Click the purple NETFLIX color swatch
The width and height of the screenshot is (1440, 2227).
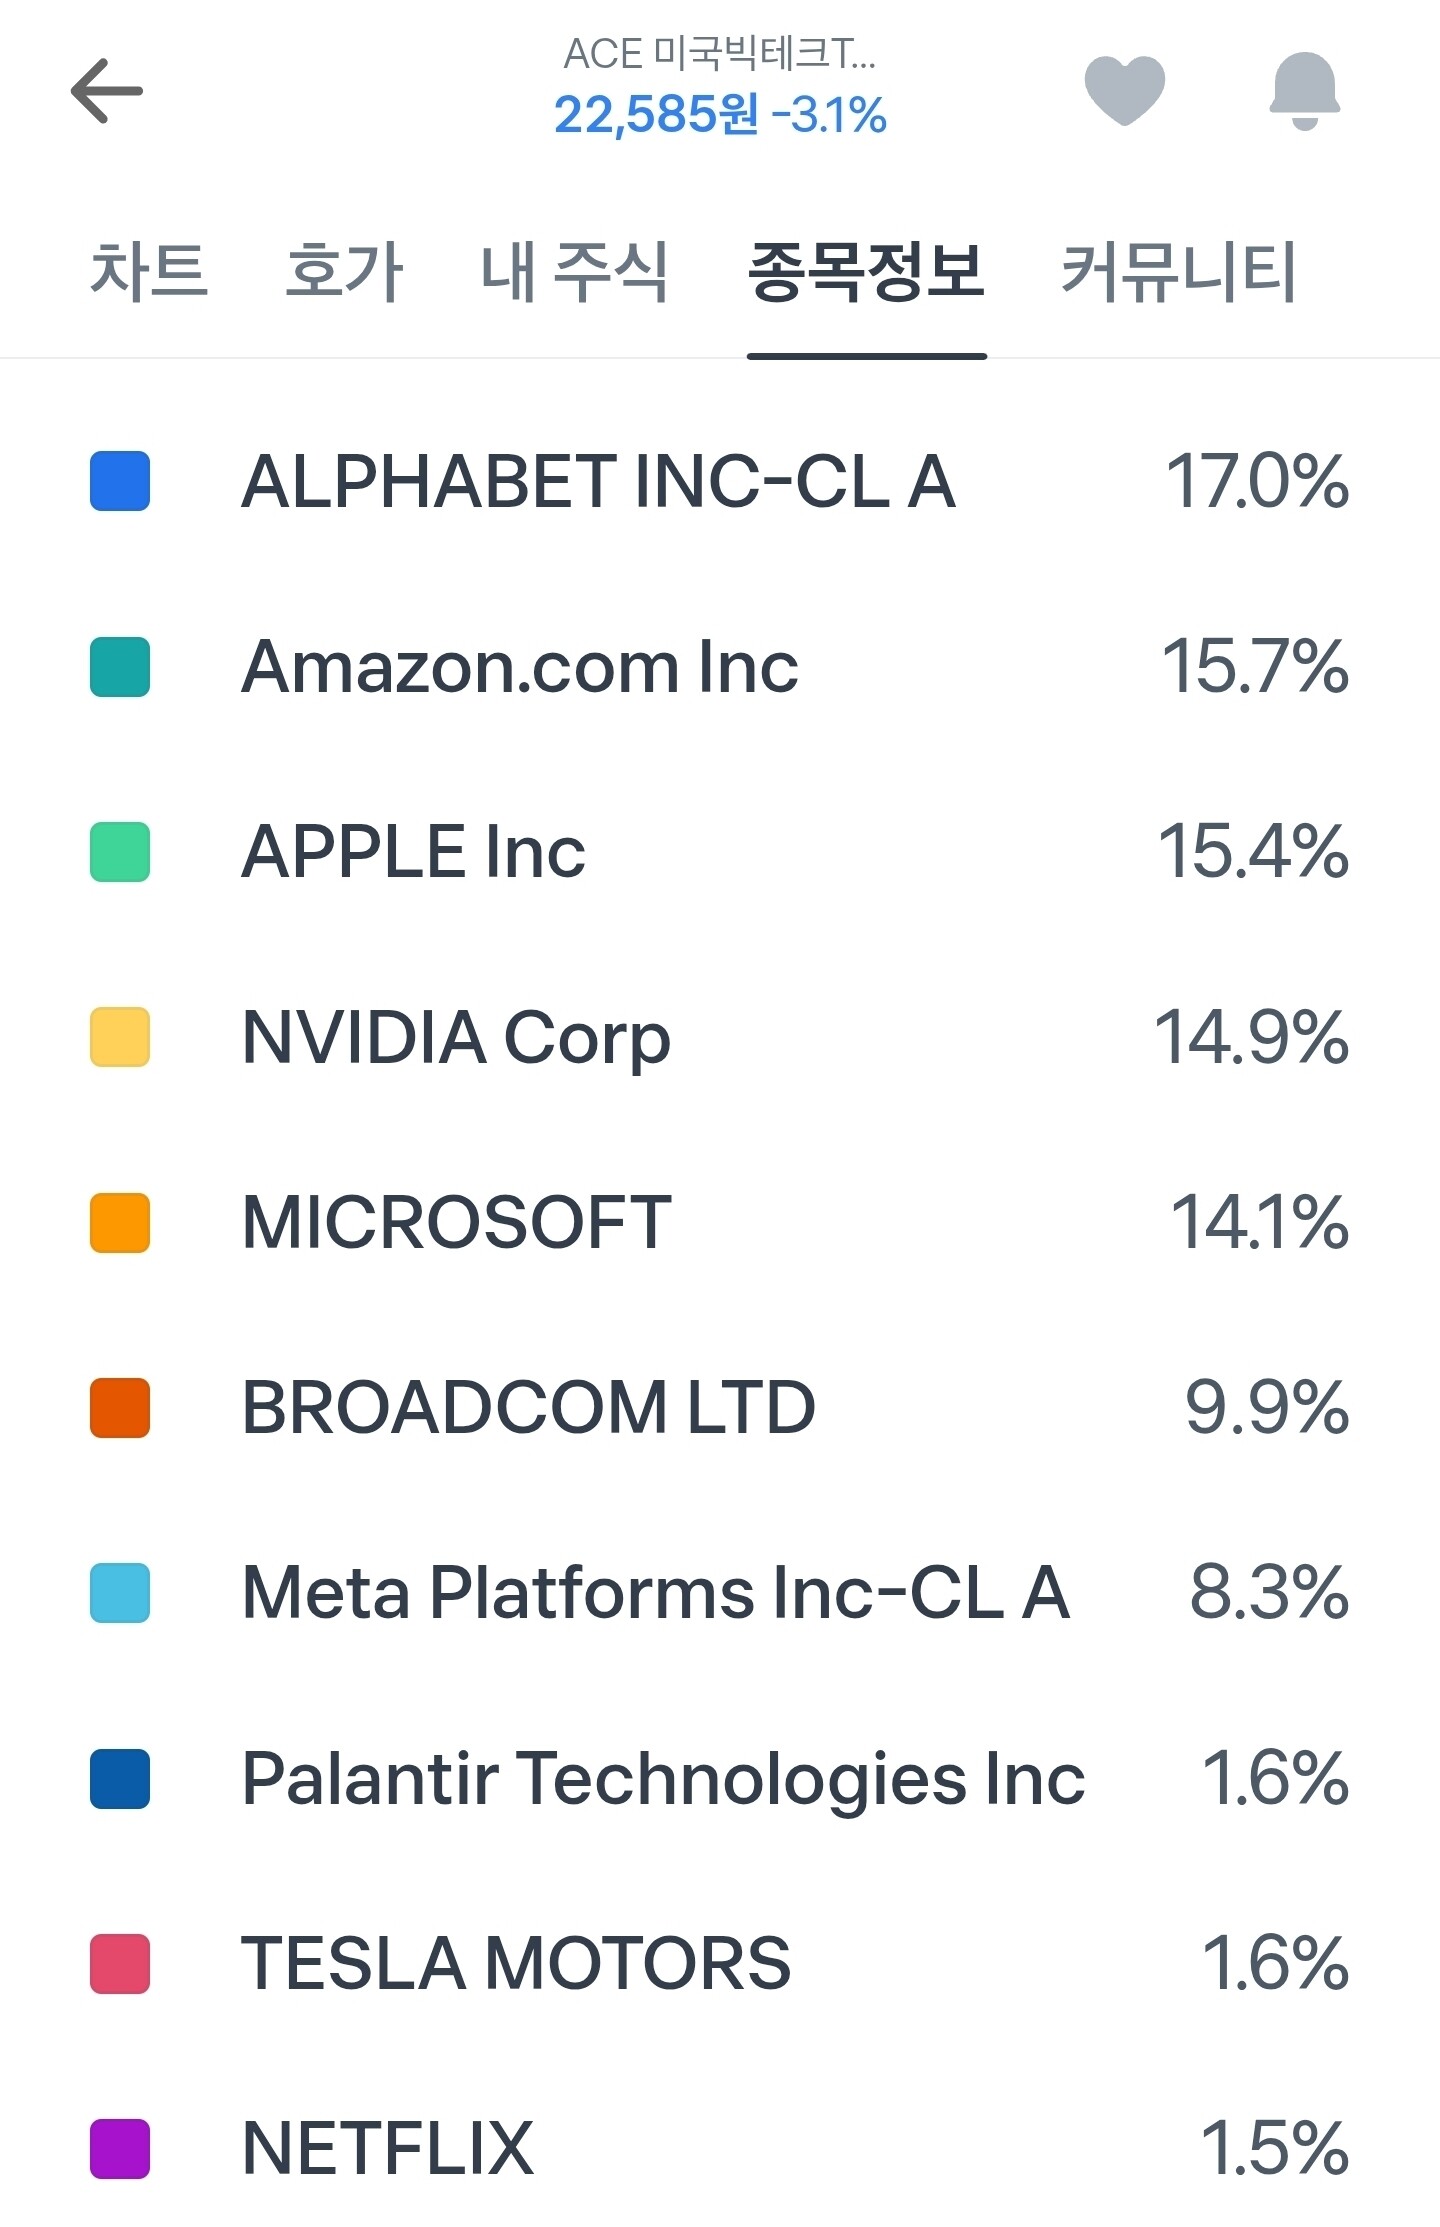(120, 2148)
